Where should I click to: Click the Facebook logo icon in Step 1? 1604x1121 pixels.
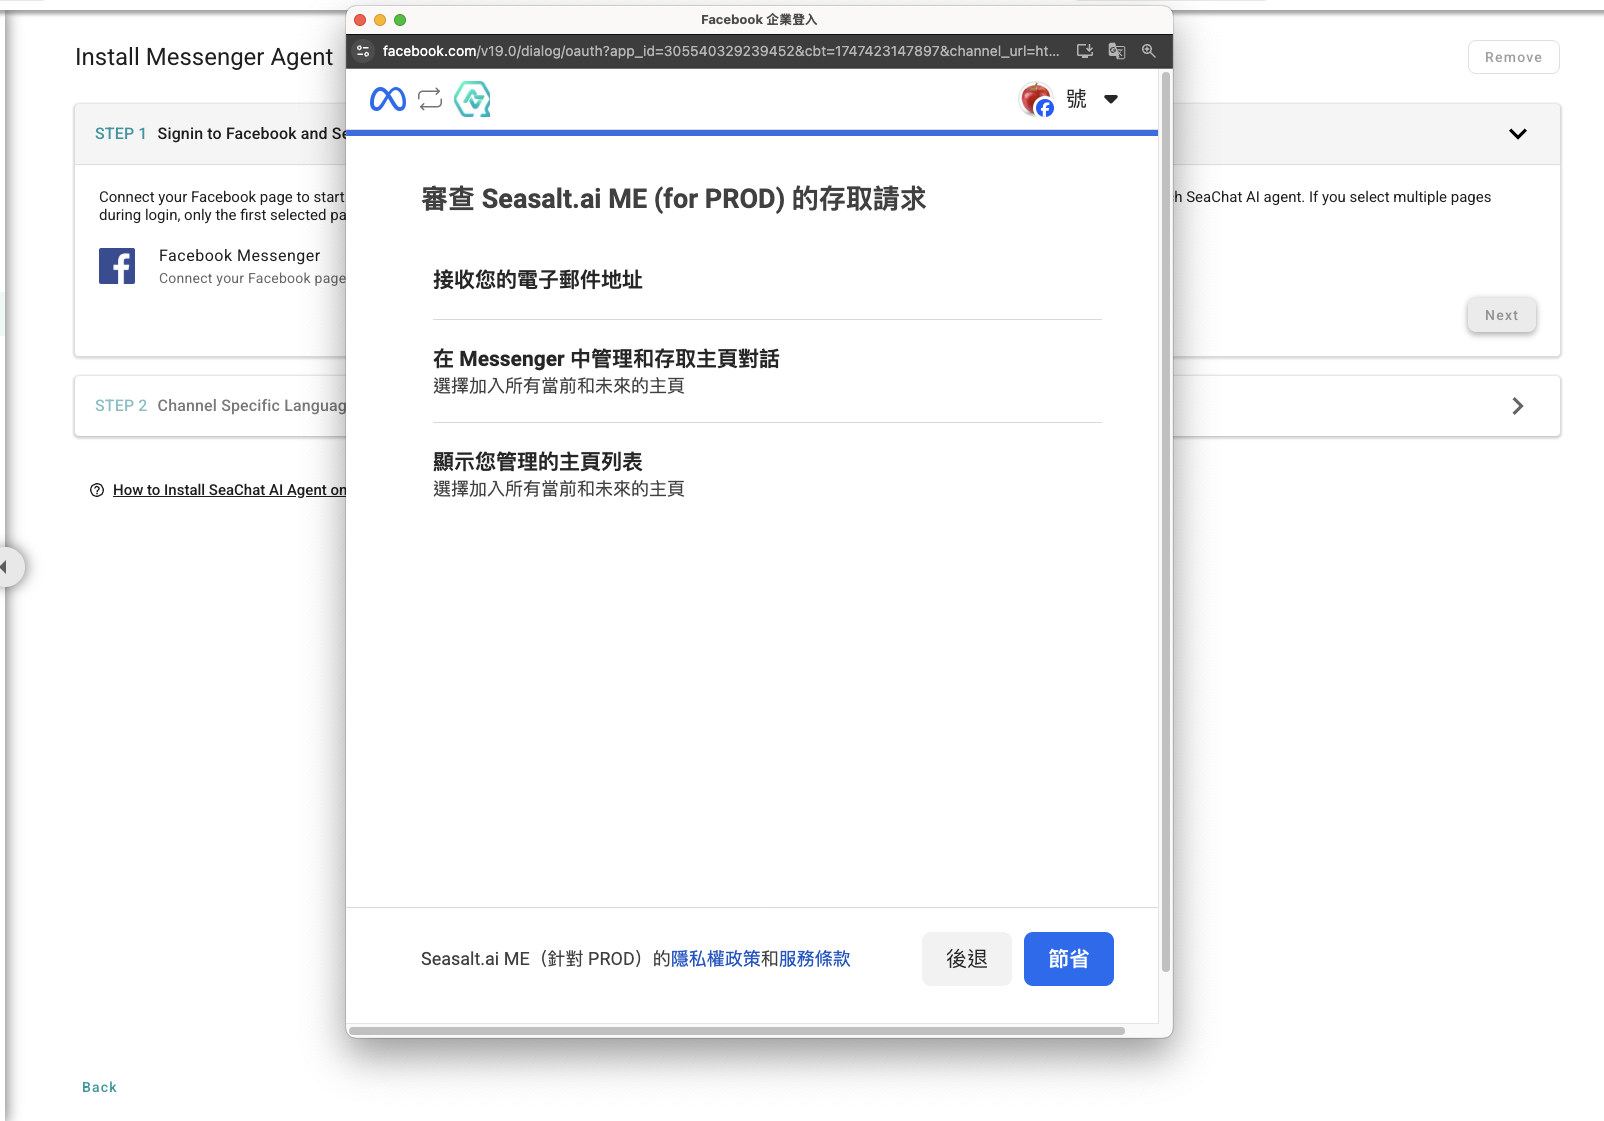[x=117, y=266]
